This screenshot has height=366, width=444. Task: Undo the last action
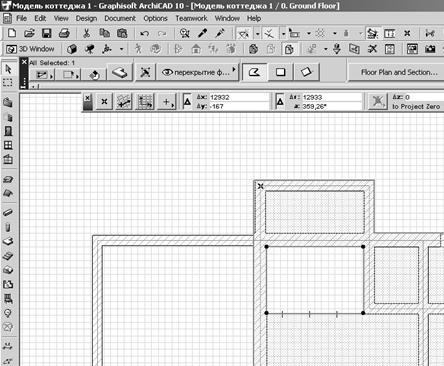(145, 33)
